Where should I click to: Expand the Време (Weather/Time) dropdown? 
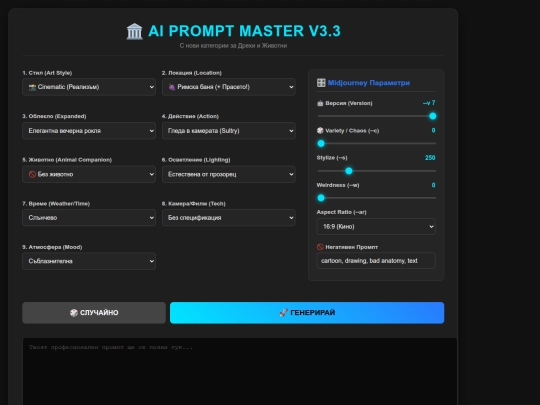coord(89,218)
